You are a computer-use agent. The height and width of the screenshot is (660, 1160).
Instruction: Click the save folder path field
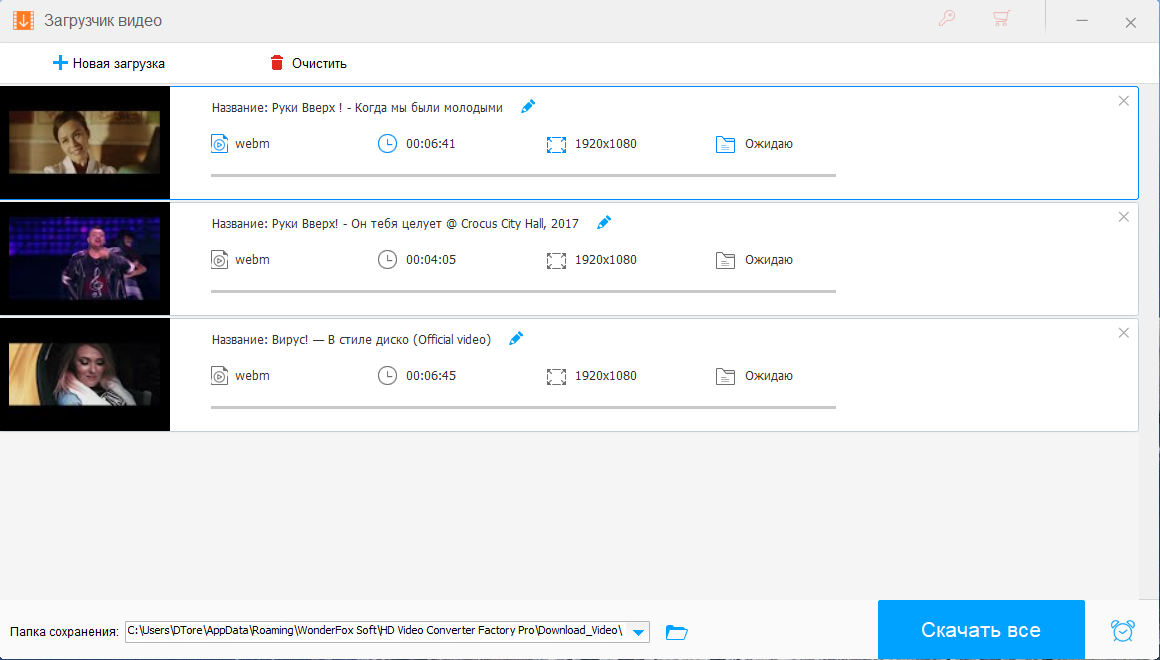point(375,631)
